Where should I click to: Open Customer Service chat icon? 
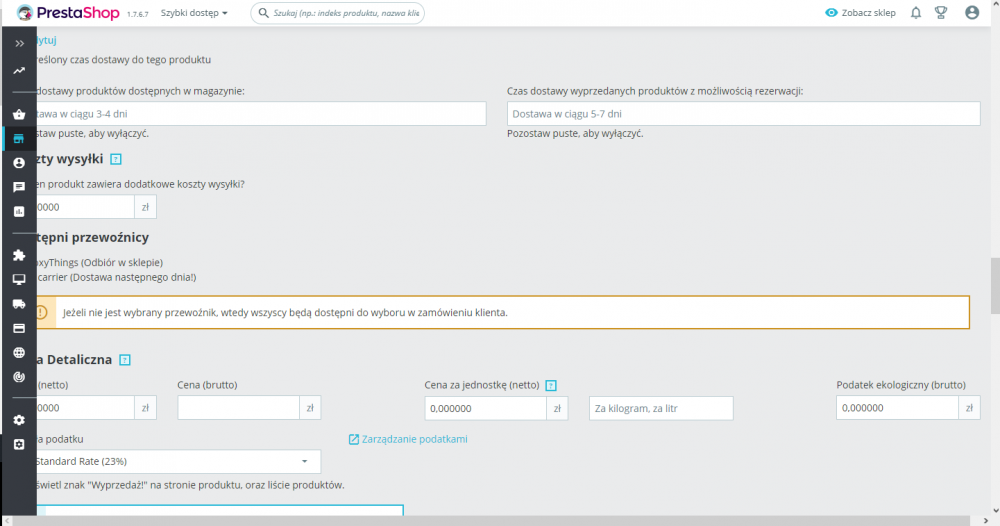coord(19,187)
